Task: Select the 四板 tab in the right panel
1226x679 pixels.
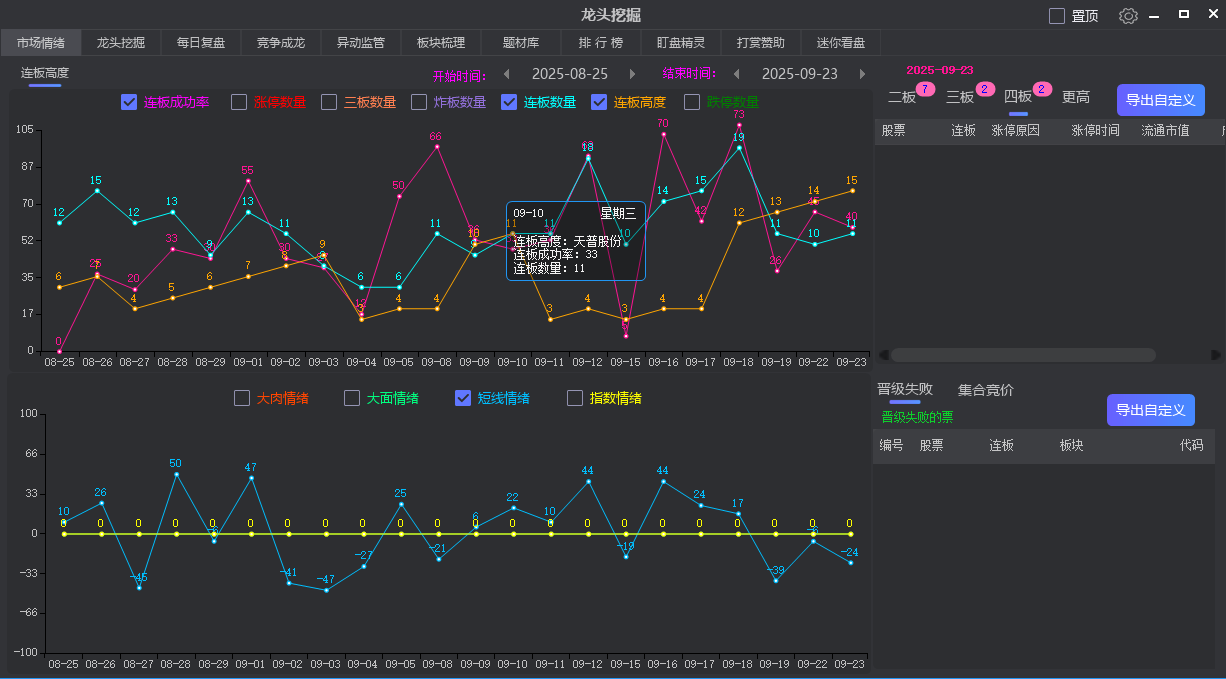Action: click(x=1018, y=97)
